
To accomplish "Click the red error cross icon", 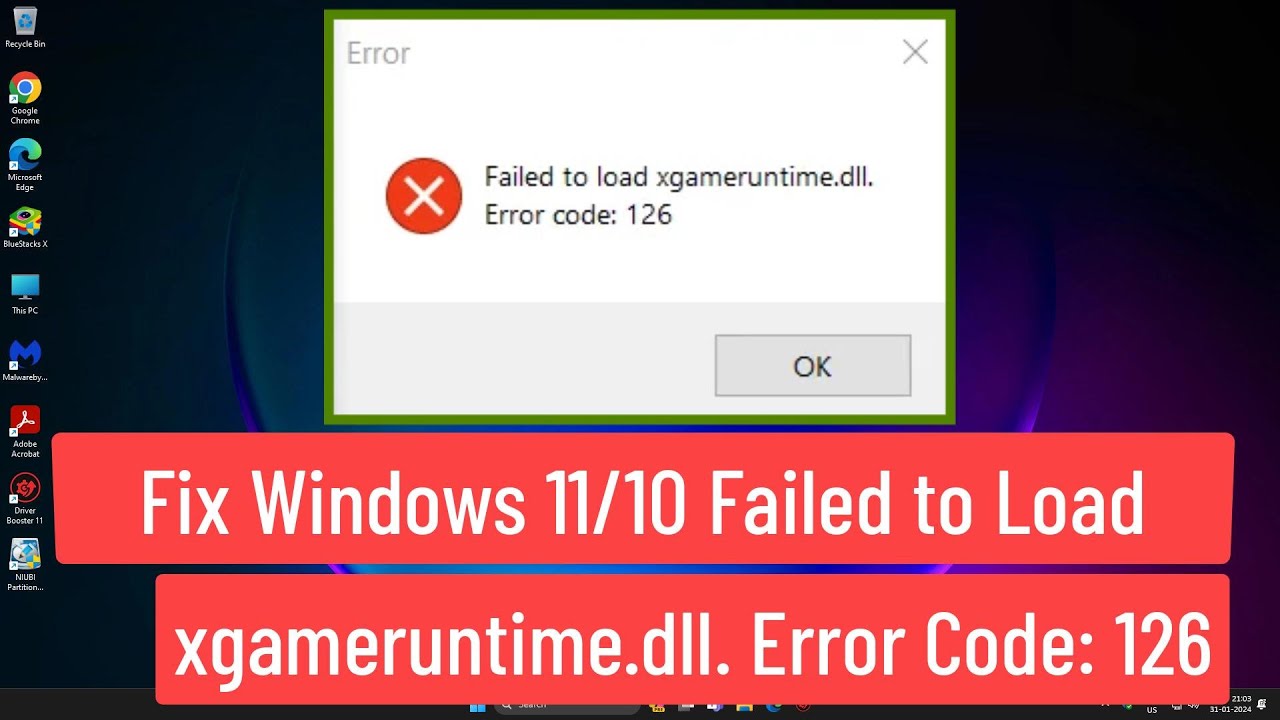I will point(424,196).
